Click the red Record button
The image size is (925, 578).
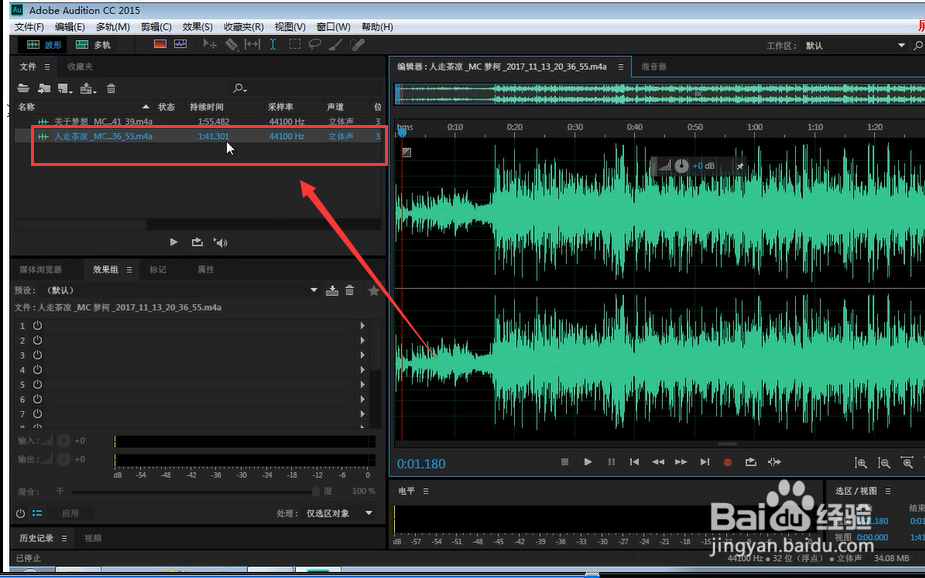point(727,462)
